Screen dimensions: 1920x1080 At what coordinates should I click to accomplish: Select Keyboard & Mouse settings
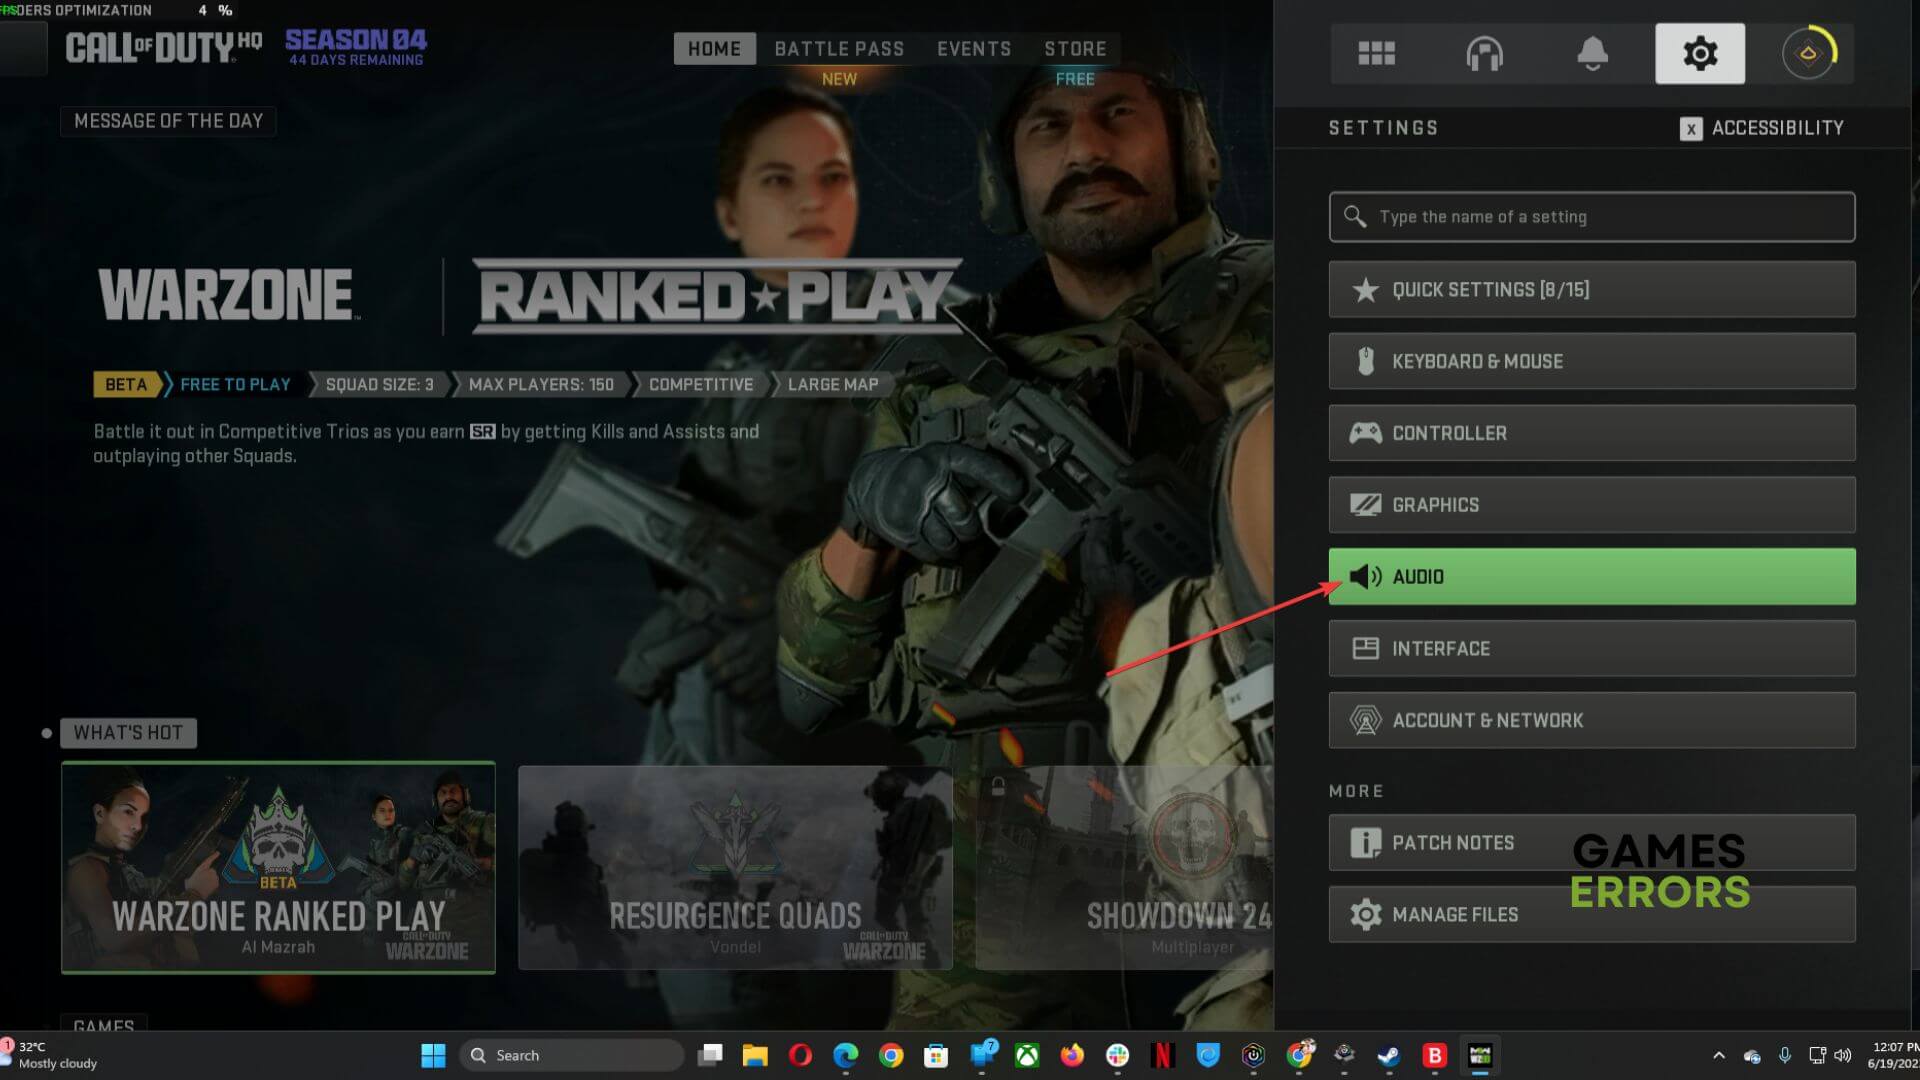pyautogui.click(x=1591, y=361)
